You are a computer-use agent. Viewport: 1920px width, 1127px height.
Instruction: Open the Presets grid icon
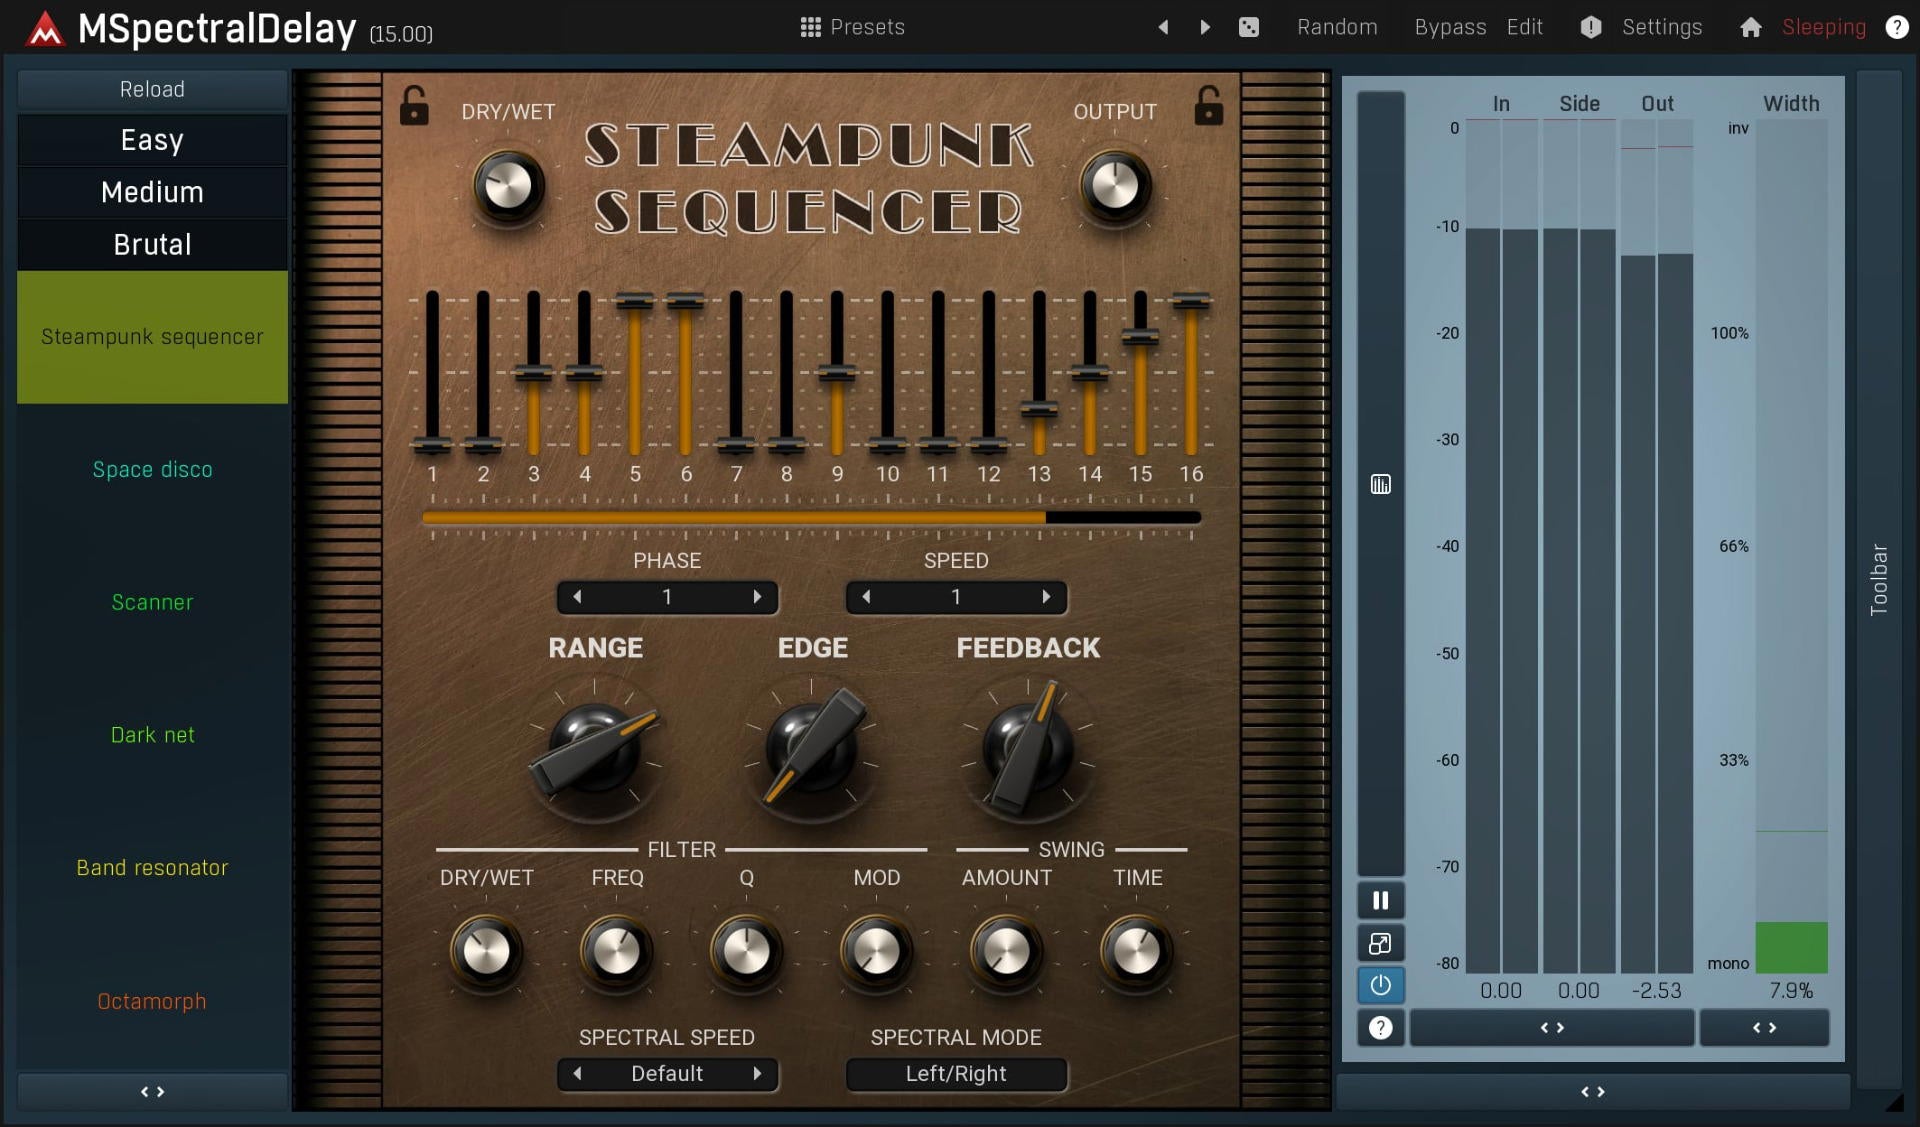(x=810, y=27)
